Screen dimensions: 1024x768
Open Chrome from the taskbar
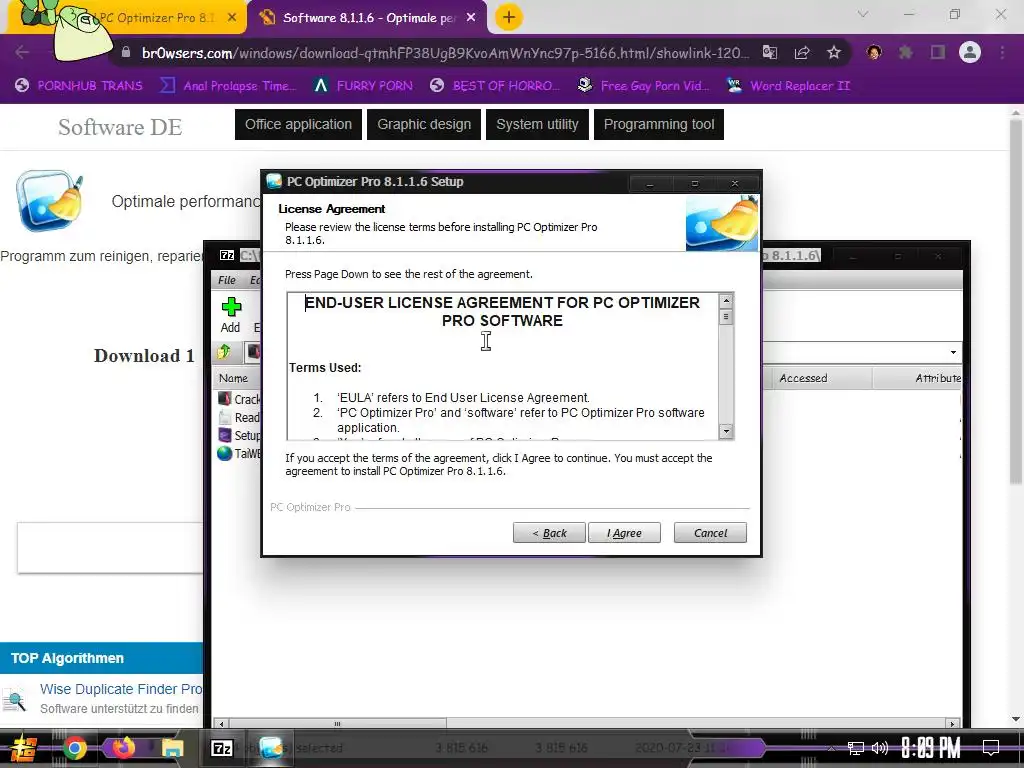[x=74, y=748]
